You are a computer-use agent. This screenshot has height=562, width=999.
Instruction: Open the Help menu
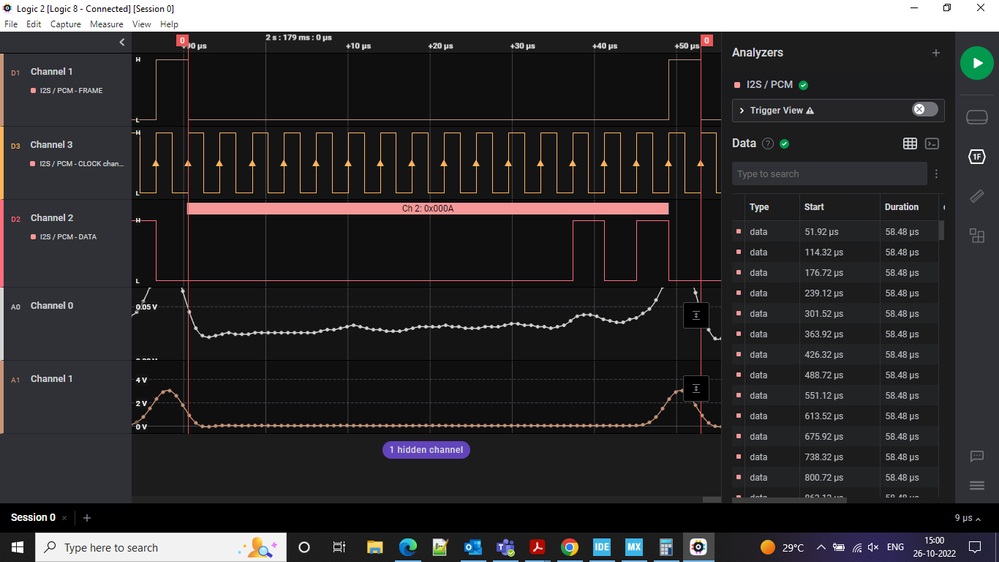169,24
